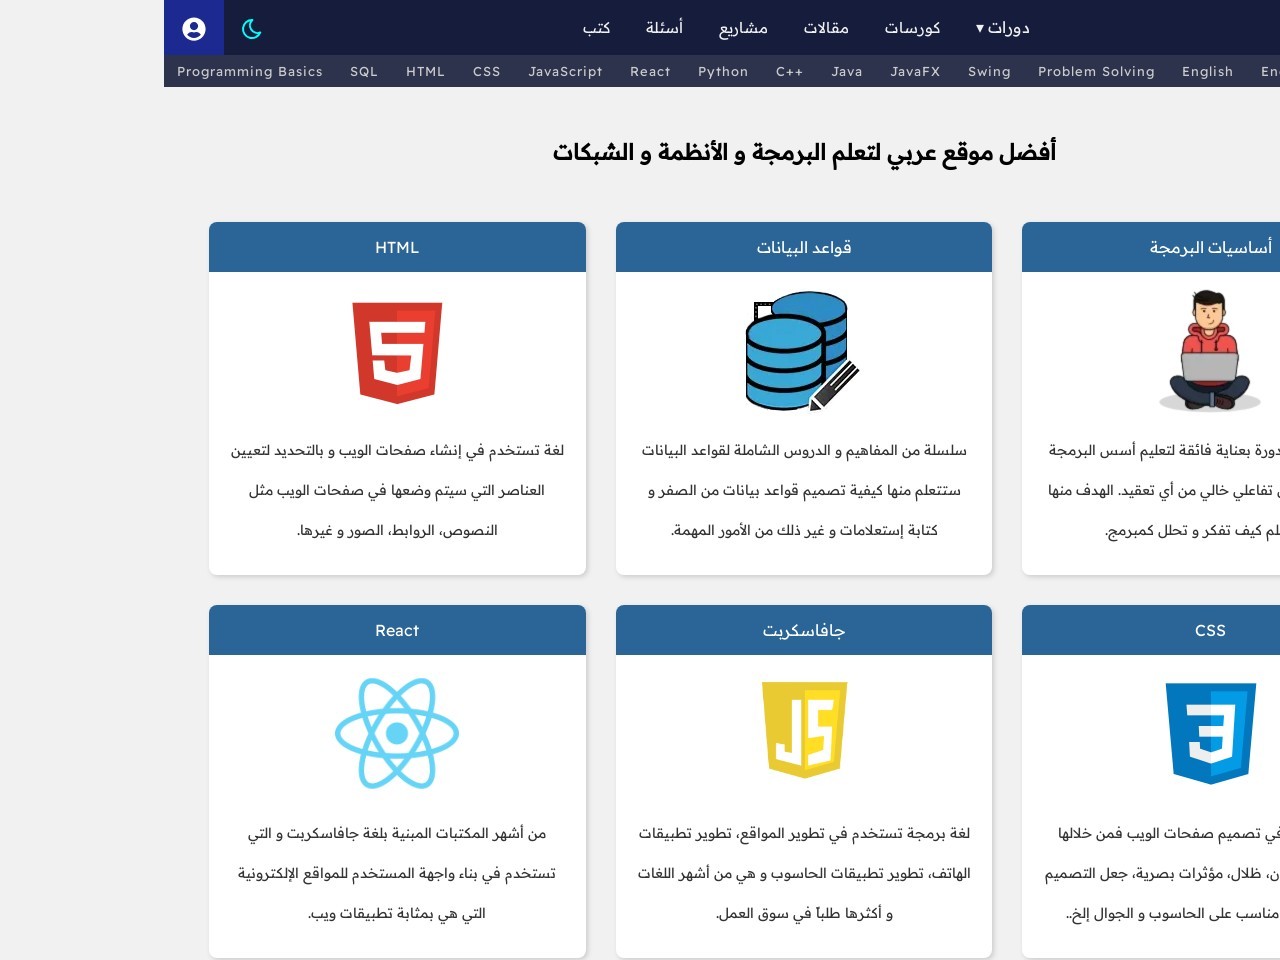Toggle dark mode moon icon

252,29
